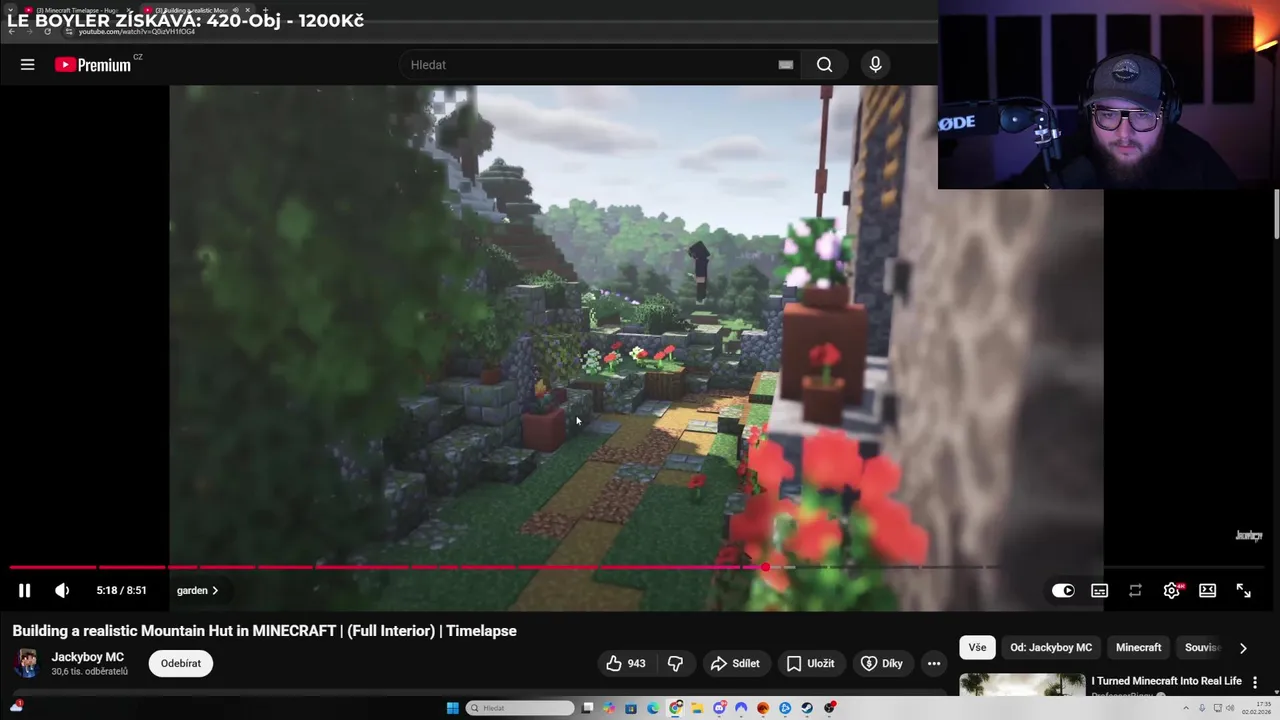Show more filter chips with right arrow
Image resolution: width=1280 pixels, height=720 pixels.
click(x=1243, y=648)
